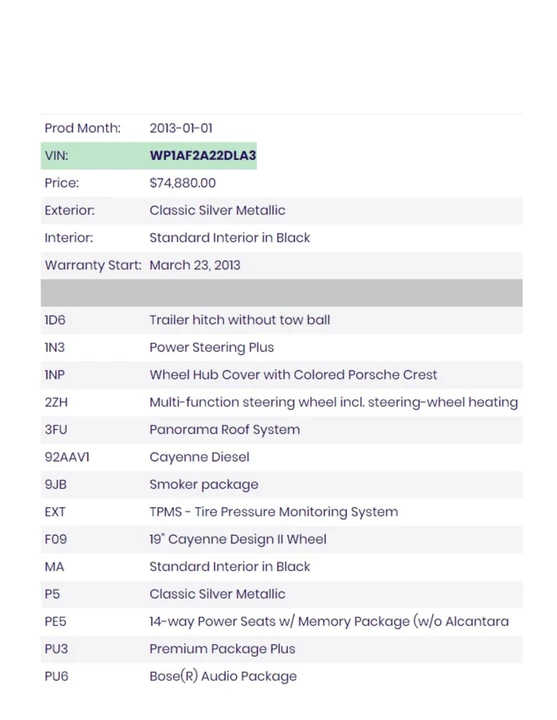Select the Panorama Roof System row
Image resolution: width=557 pixels, height=720 pixels.
pyautogui.click(x=281, y=430)
